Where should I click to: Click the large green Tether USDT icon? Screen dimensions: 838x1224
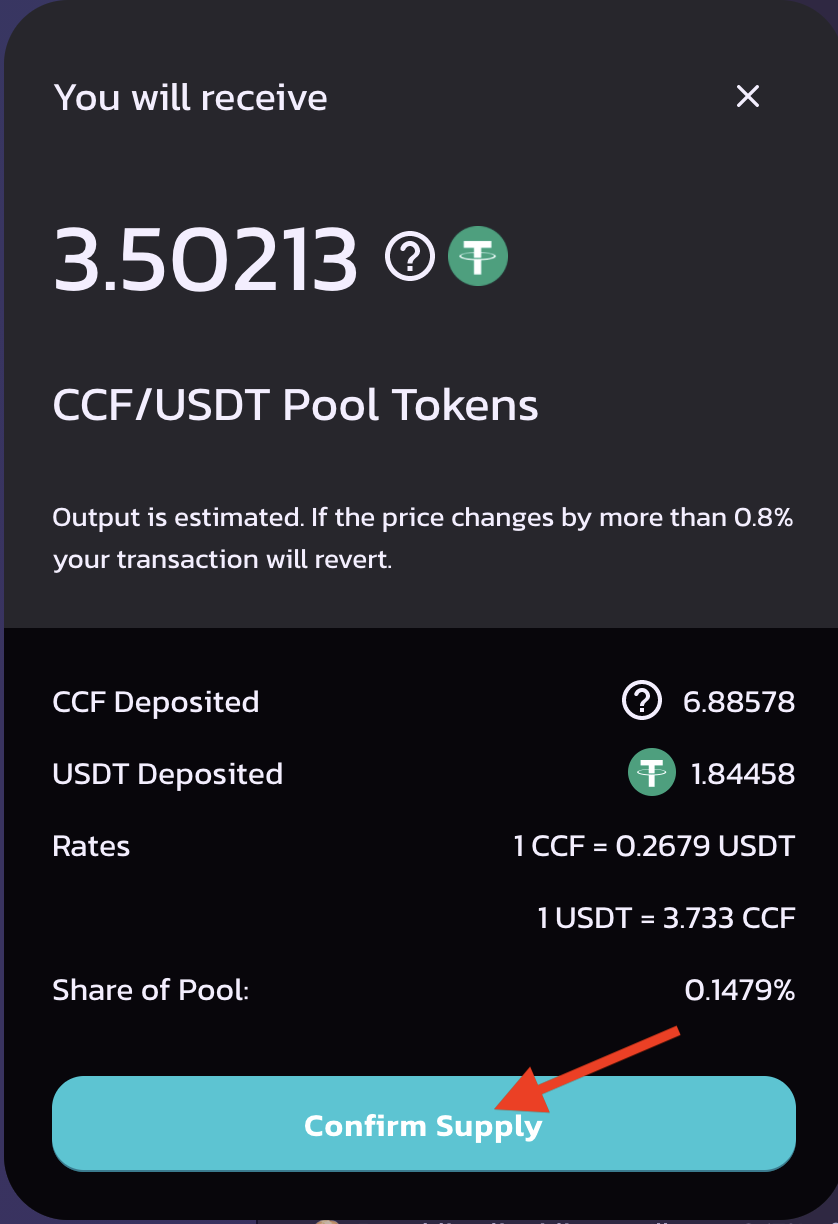coord(478,257)
